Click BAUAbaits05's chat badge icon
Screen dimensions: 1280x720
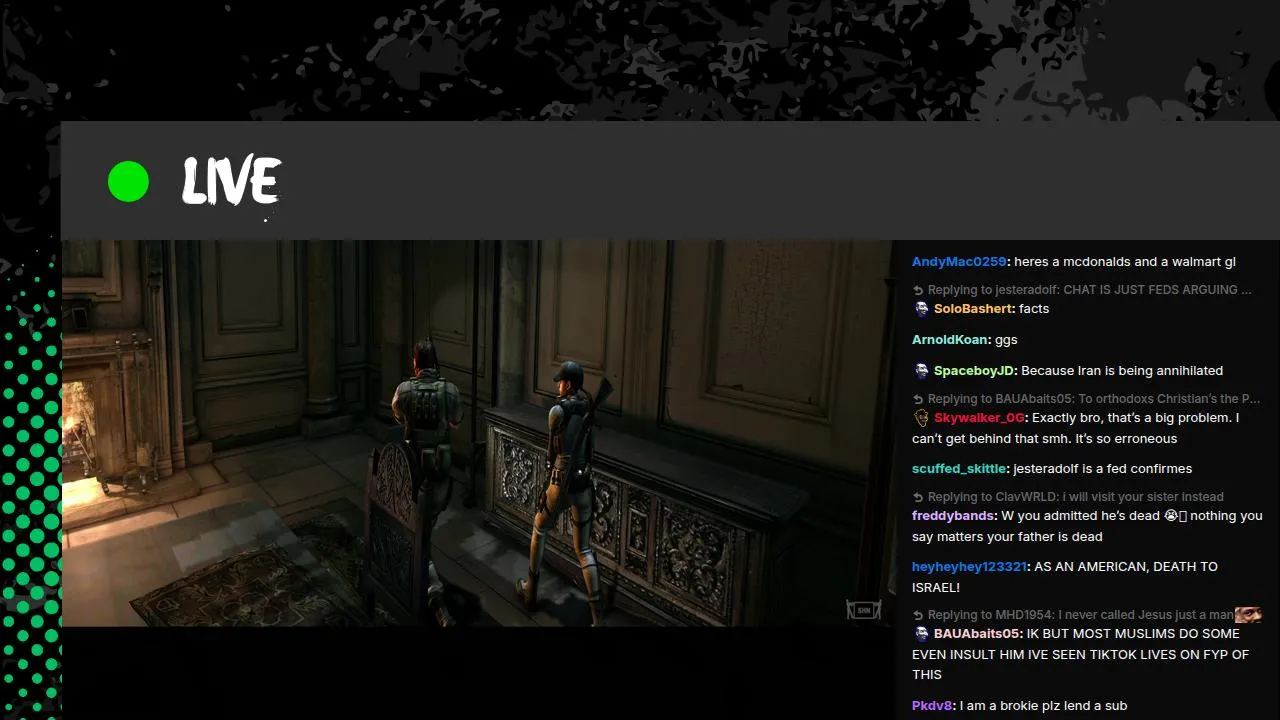pyautogui.click(x=921, y=634)
